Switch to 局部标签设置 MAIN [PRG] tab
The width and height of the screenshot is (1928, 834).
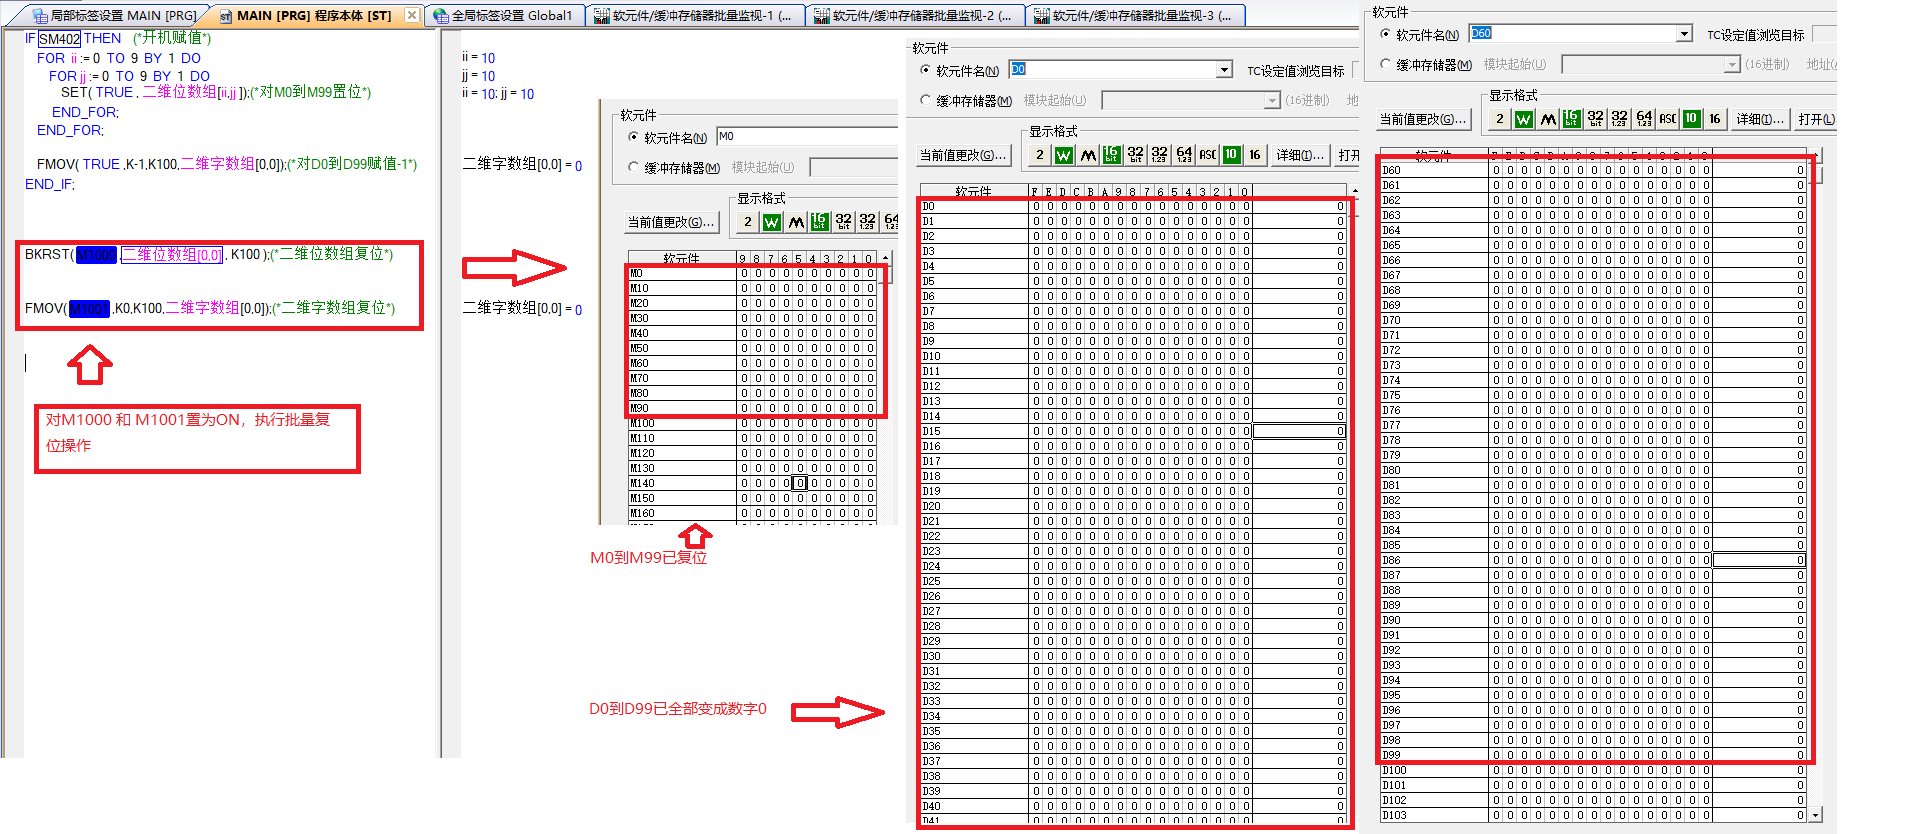click(x=113, y=16)
